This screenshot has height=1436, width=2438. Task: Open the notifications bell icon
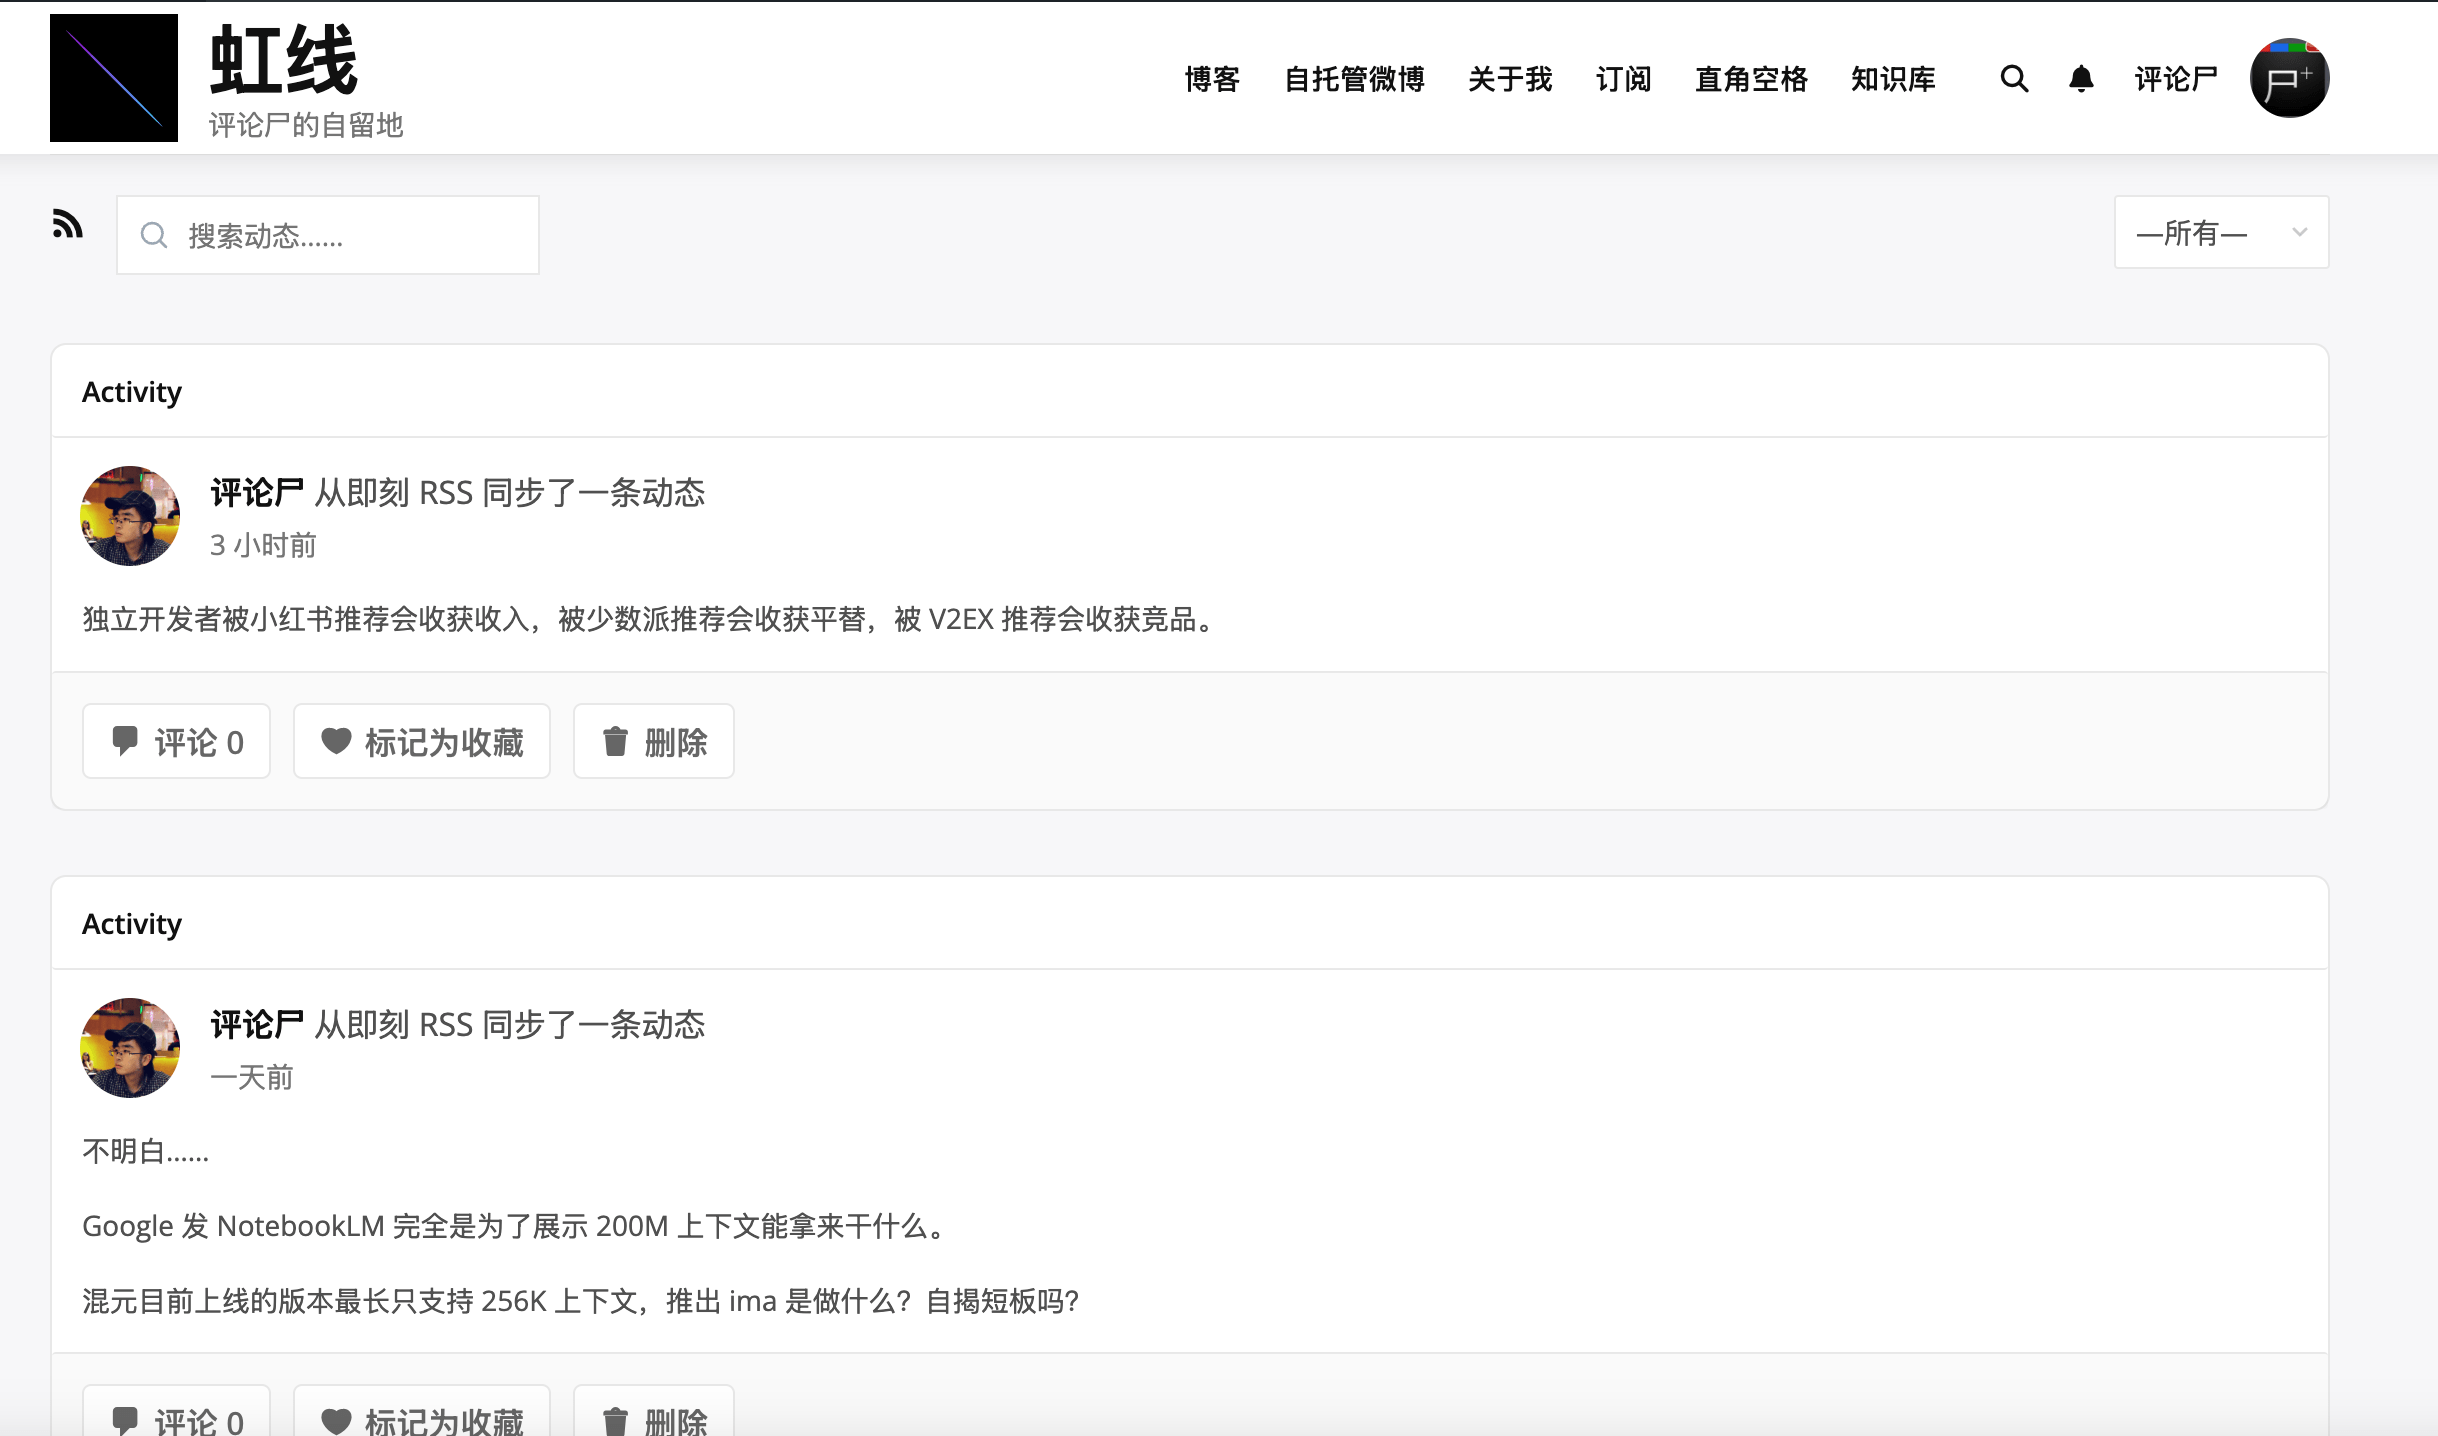(2081, 79)
